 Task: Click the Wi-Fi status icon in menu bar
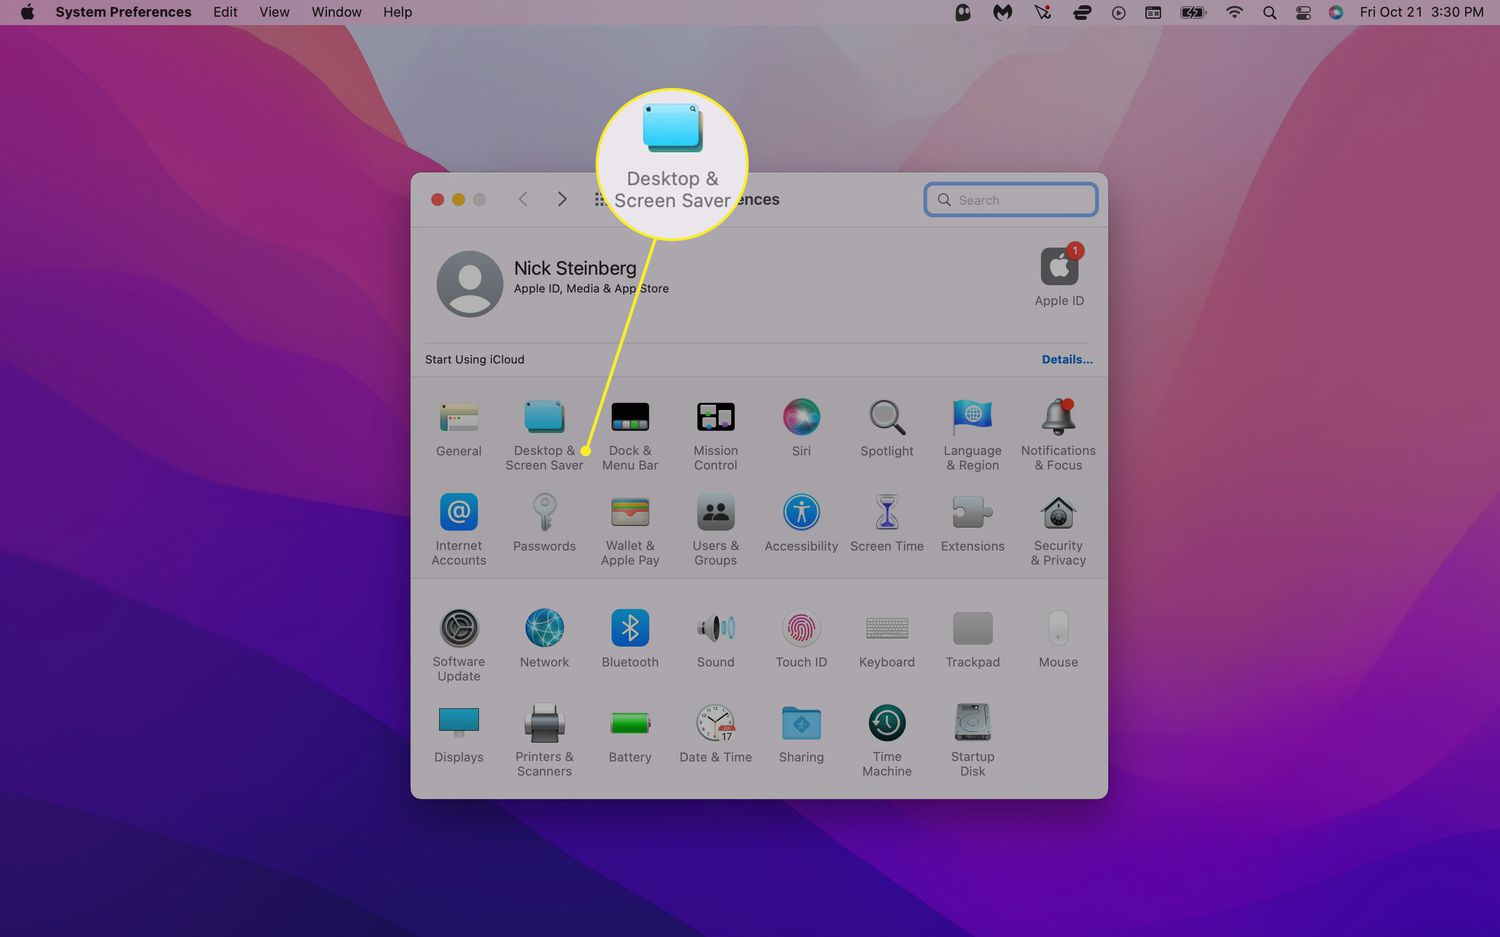[1234, 12]
